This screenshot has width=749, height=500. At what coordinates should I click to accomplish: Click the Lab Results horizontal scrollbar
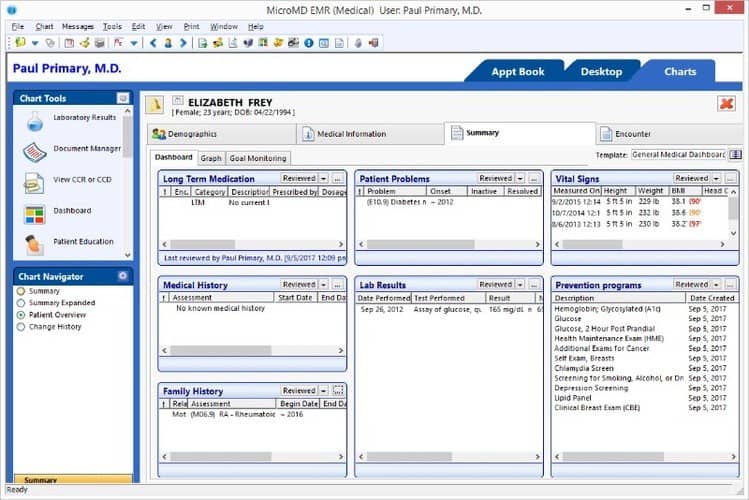click(x=449, y=457)
